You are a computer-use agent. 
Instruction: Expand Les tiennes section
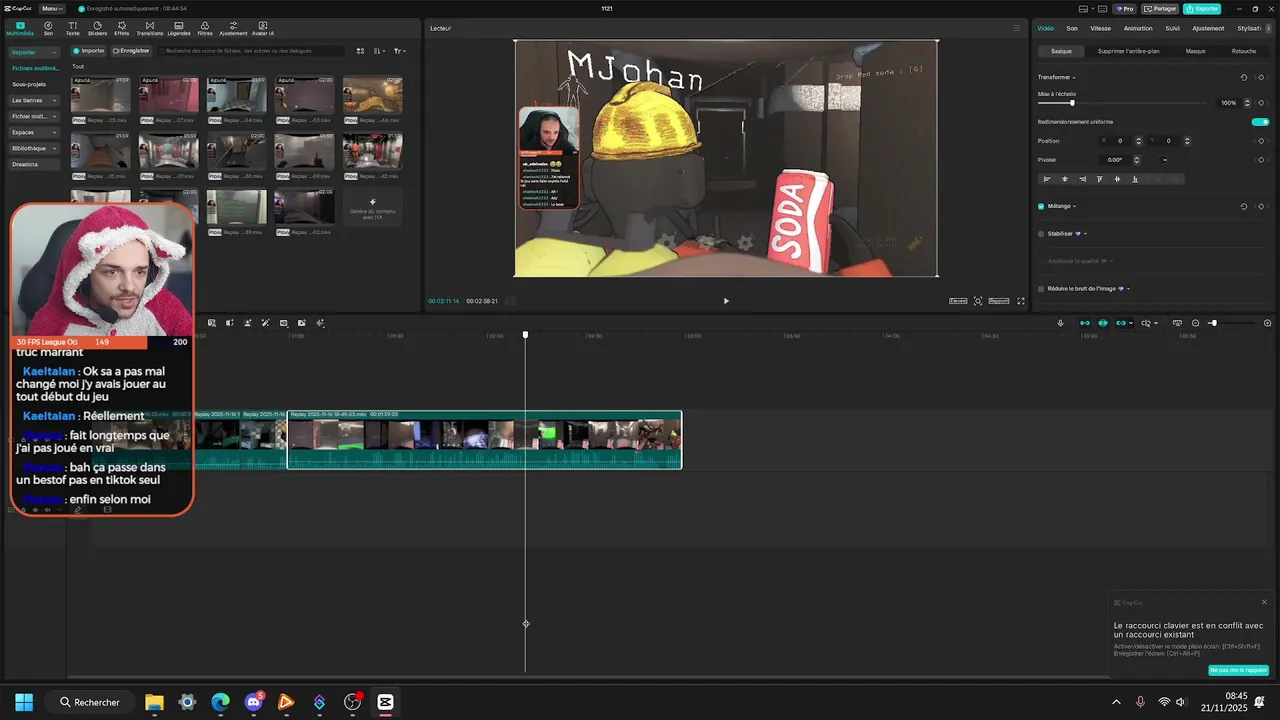(35, 100)
